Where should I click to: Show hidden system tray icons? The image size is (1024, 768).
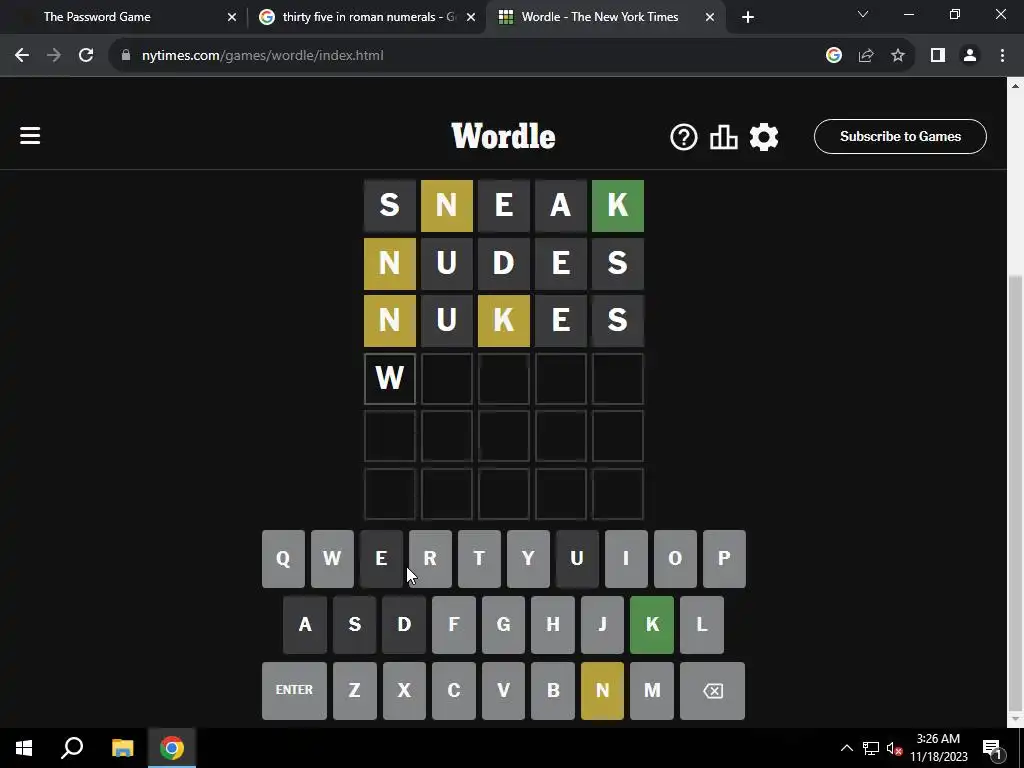tap(846, 748)
